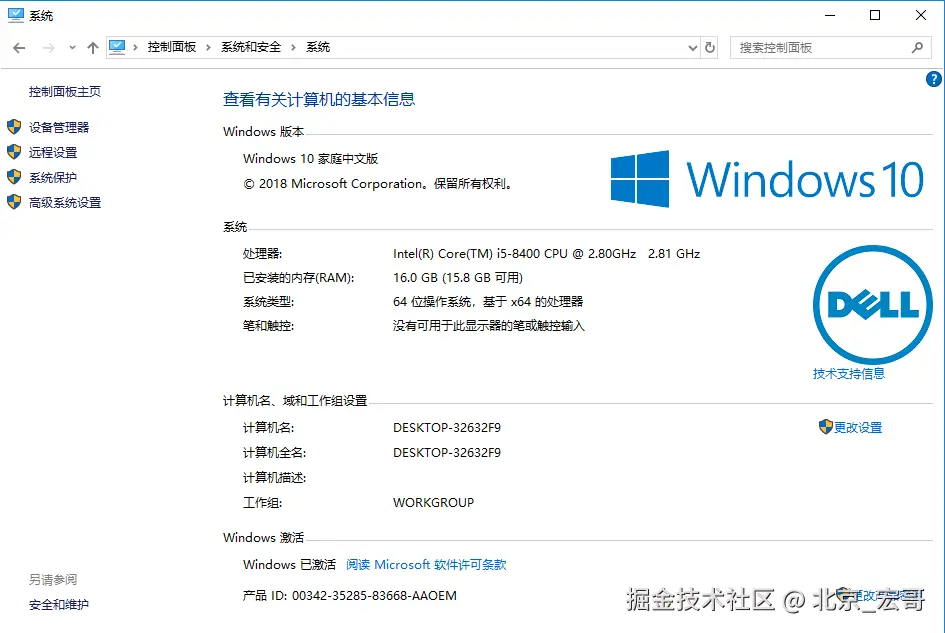Select RAM value 16.0 GB (15.8 GB 可用)
This screenshot has width=945, height=633.
pos(458,278)
